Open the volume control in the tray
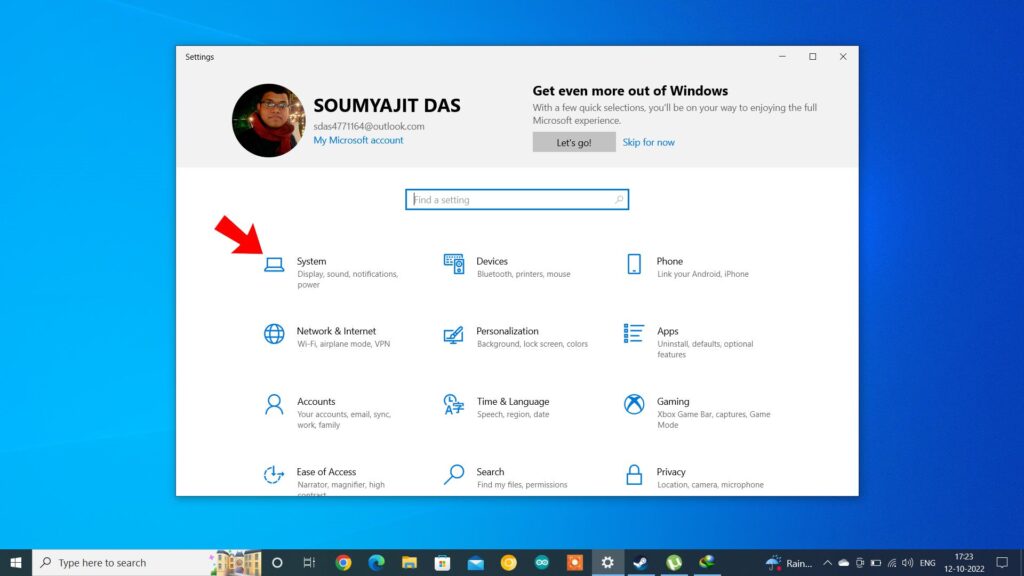Viewport: 1024px width, 576px height. click(907, 563)
